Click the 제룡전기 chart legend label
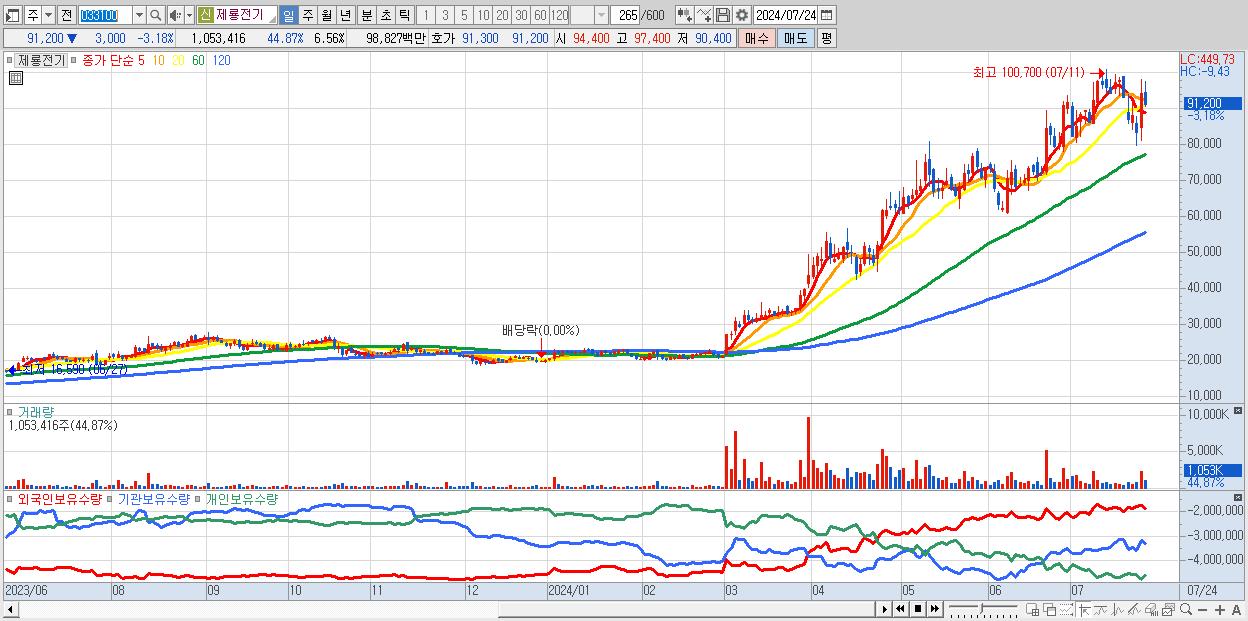Image resolution: width=1248 pixels, height=621 pixels. tap(41, 60)
